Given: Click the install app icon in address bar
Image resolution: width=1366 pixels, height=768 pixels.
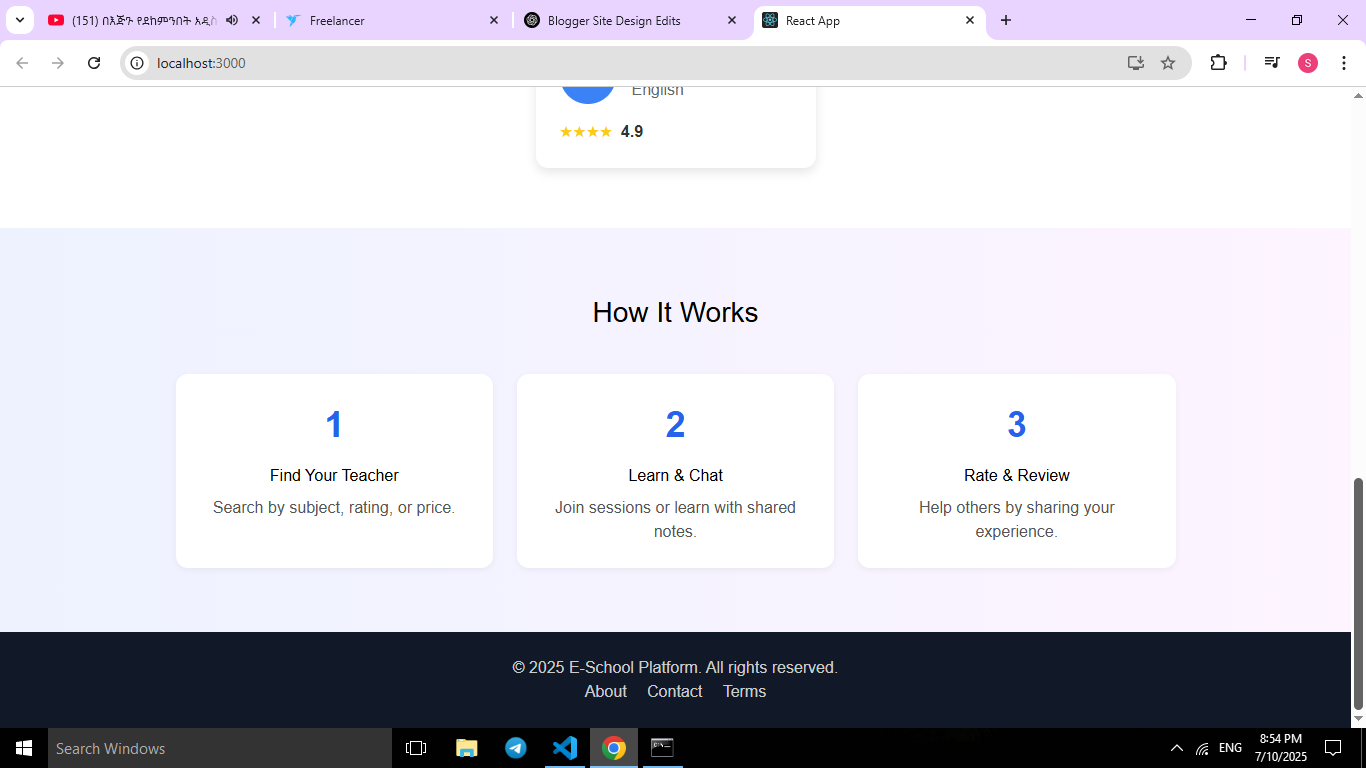Looking at the screenshot, I should [x=1136, y=63].
